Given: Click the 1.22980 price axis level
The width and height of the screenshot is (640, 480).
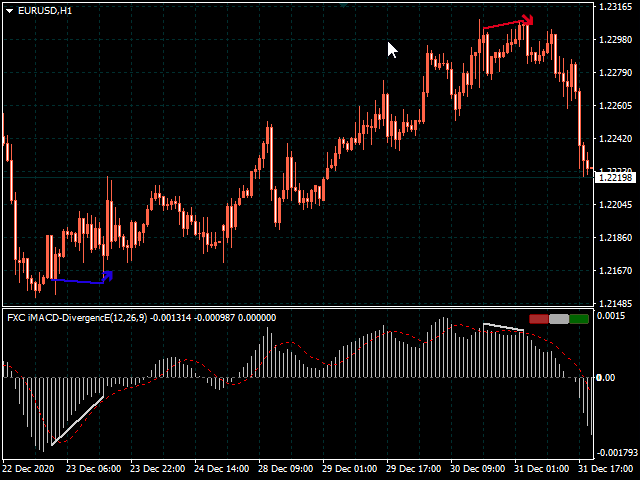Looking at the screenshot, I should click(615, 40).
